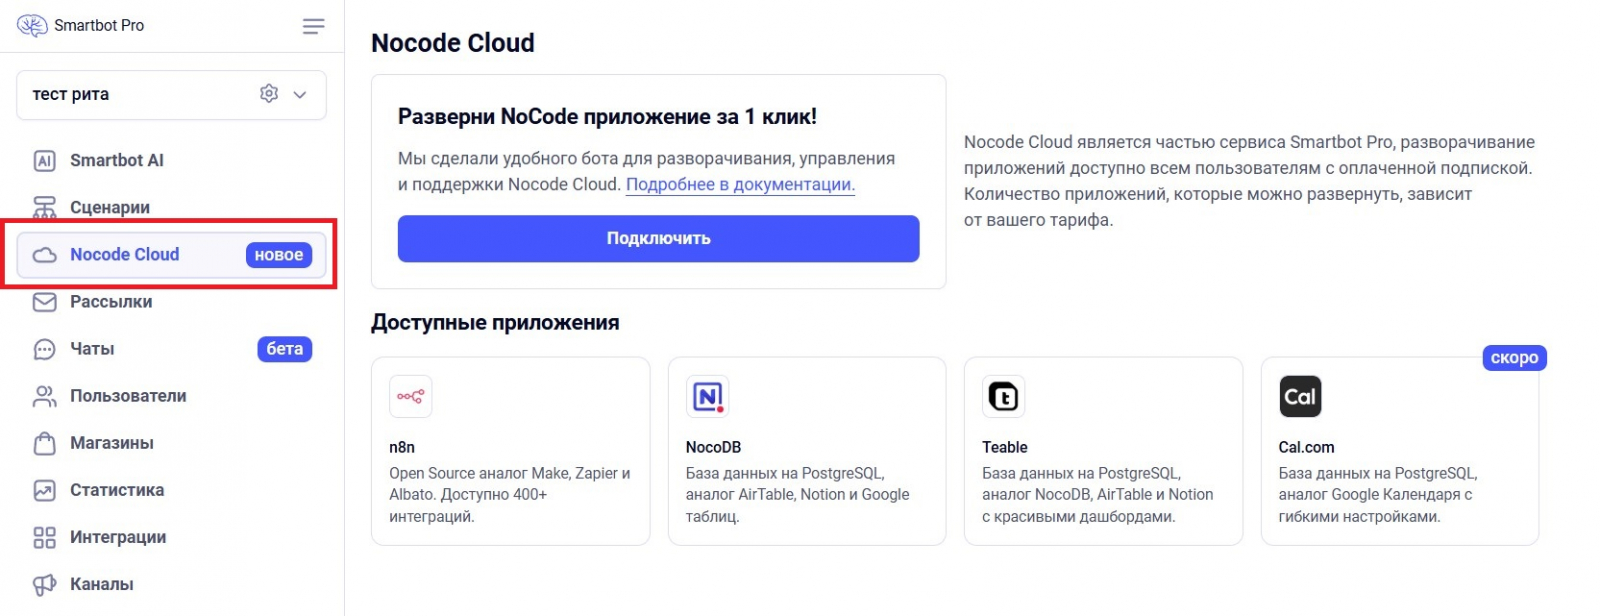Image resolution: width=1600 pixels, height=616 pixels.
Task: Pick the Teable application icon
Action: tap(1003, 397)
